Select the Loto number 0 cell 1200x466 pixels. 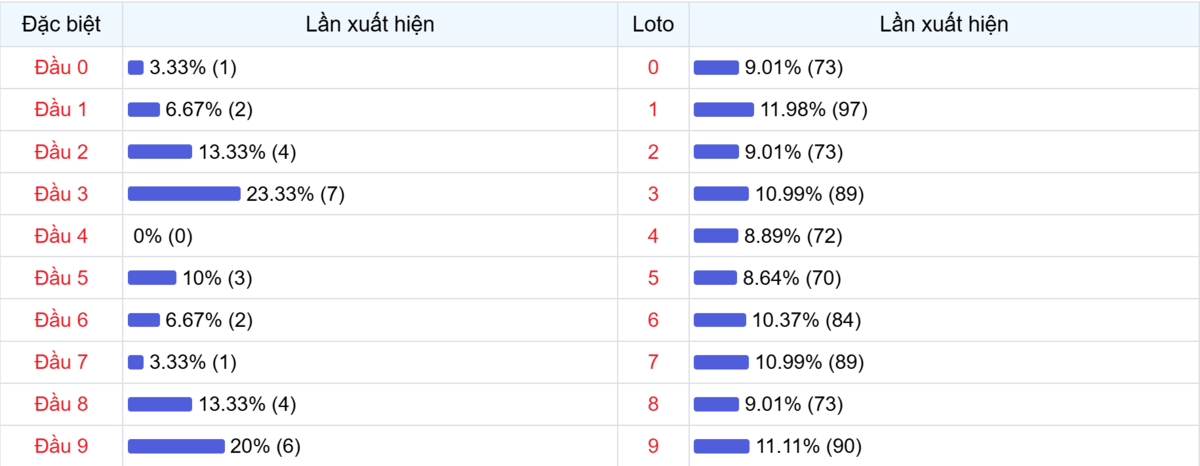[x=653, y=67]
